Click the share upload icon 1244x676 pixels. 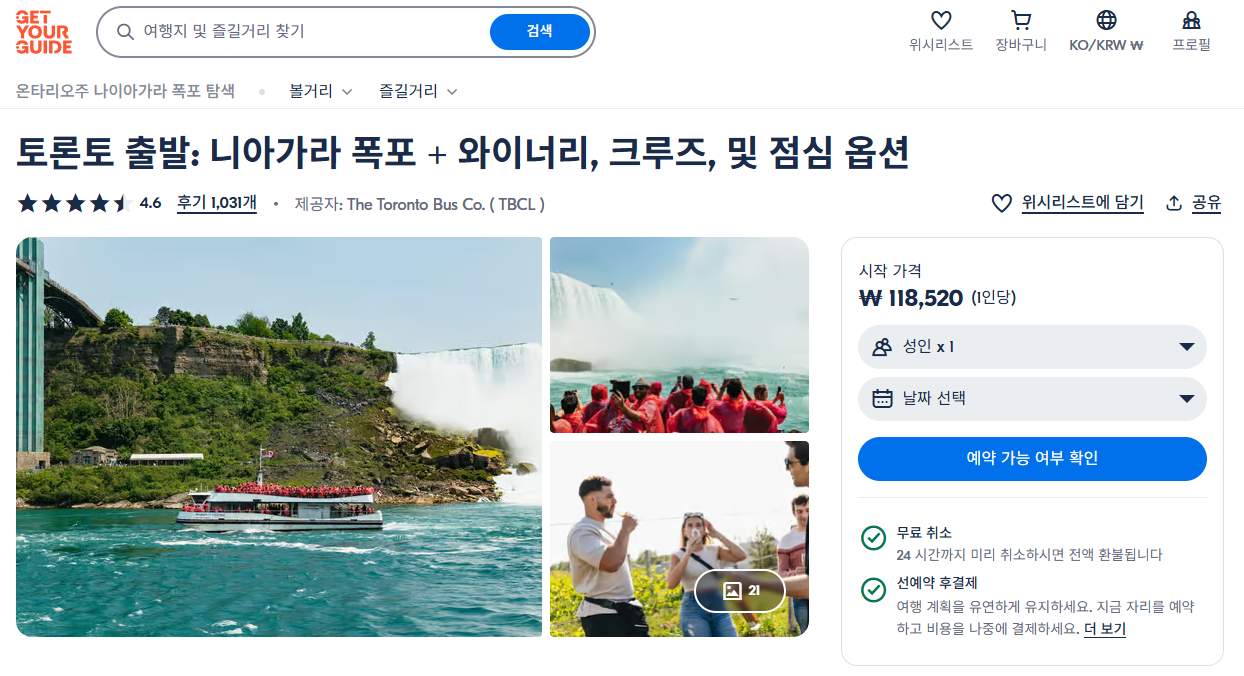(x=1174, y=203)
